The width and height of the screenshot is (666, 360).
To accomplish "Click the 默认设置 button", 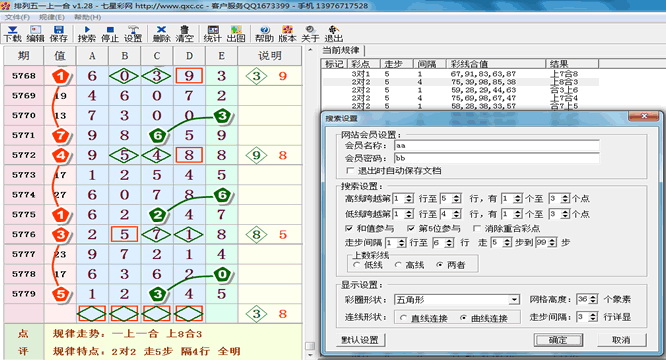I will 360,340.
